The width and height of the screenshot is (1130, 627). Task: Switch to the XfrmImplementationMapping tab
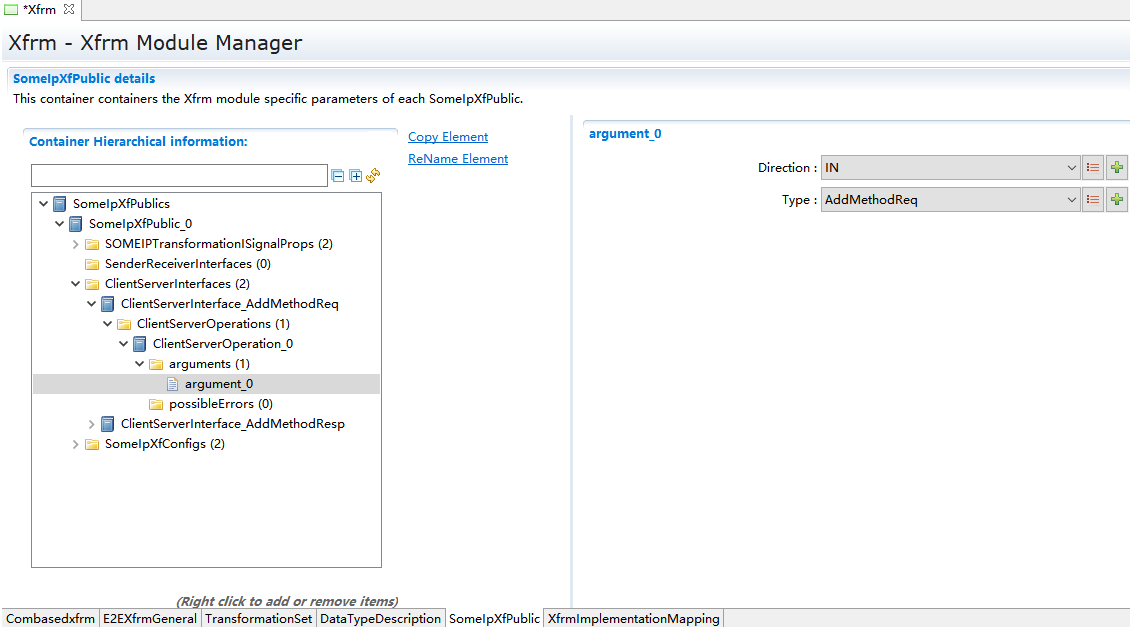coord(633,619)
